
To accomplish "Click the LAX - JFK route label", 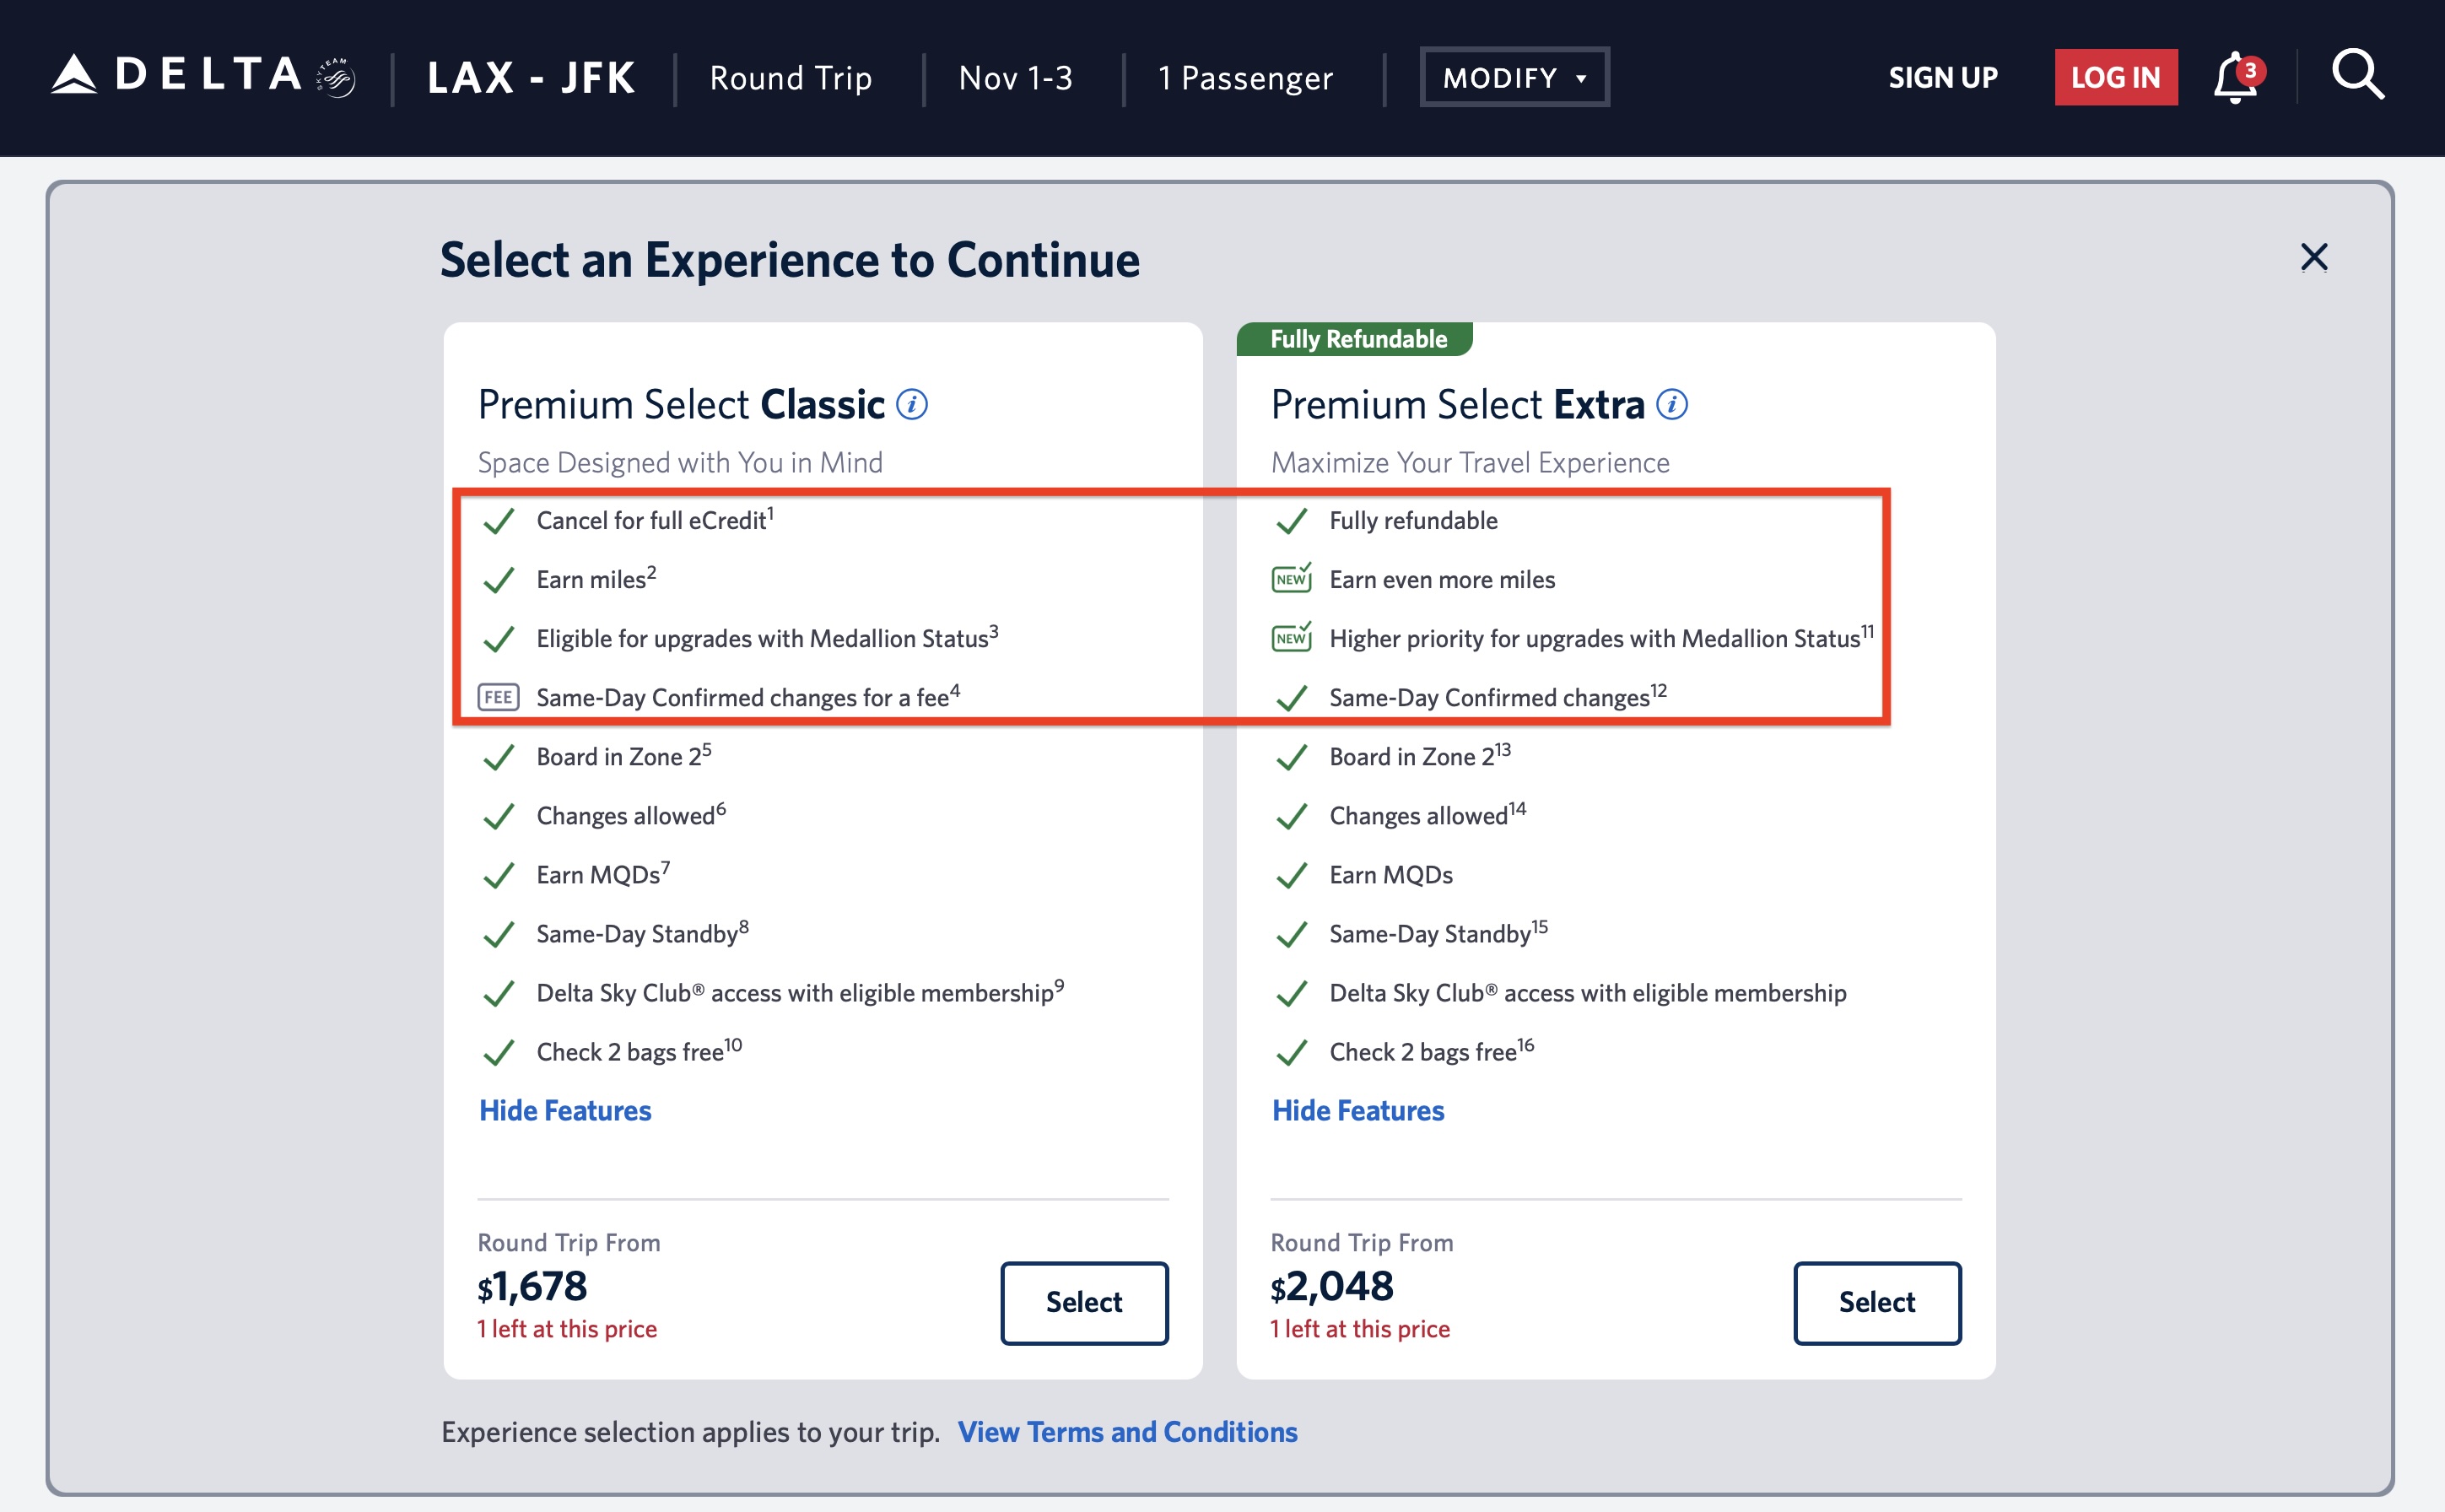I will click(x=531, y=78).
